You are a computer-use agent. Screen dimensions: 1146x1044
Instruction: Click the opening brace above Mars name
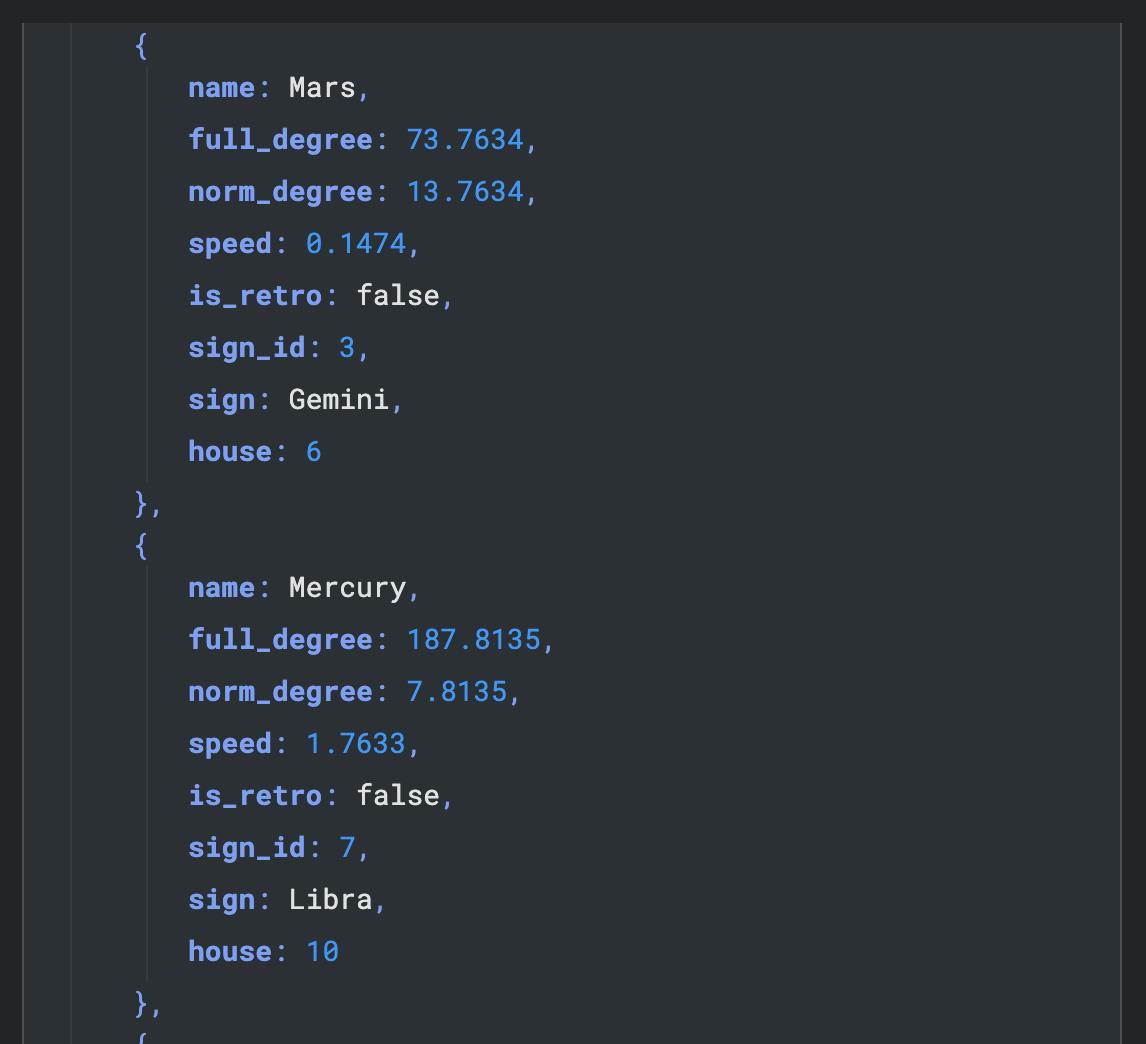pos(141,45)
